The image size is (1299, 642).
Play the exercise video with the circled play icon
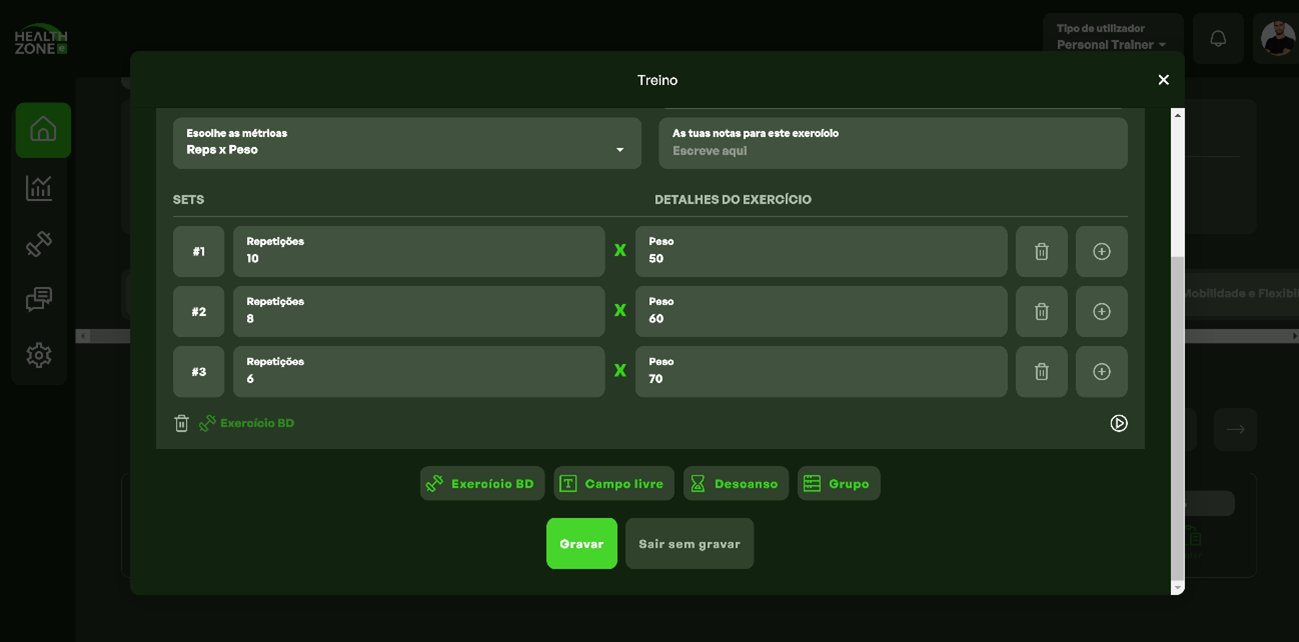coord(1118,423)
